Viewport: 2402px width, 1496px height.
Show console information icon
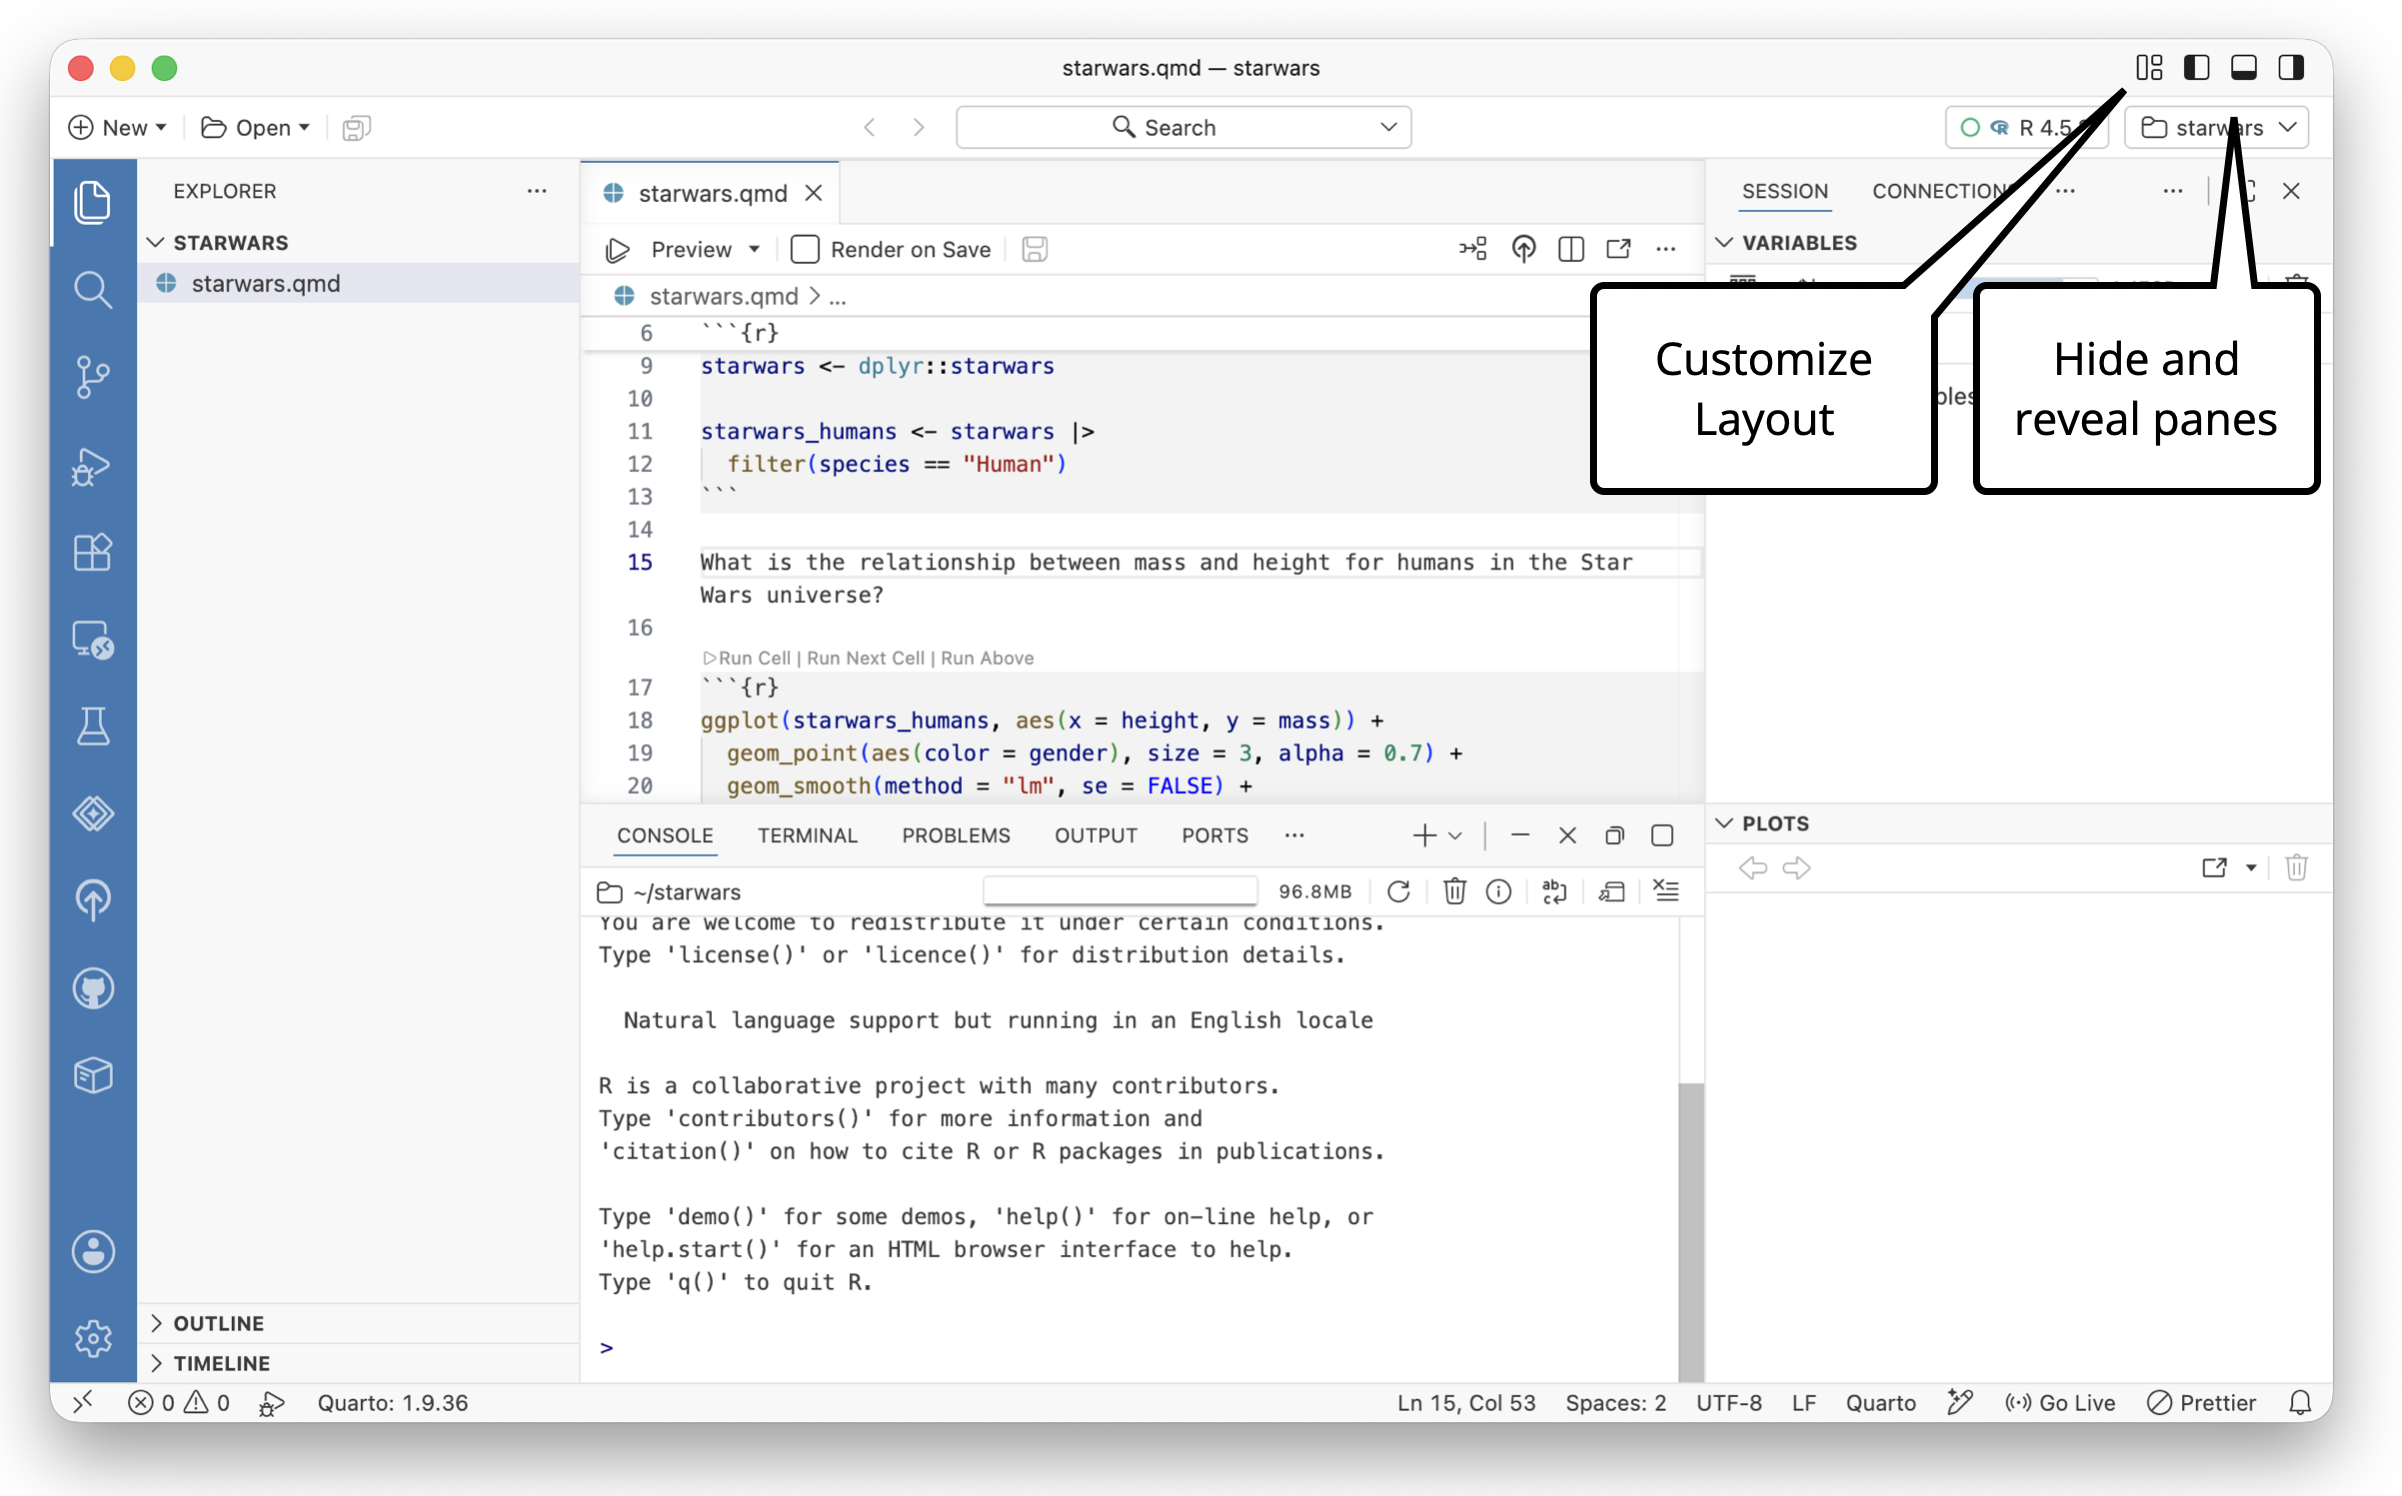tap(1498, 891)
